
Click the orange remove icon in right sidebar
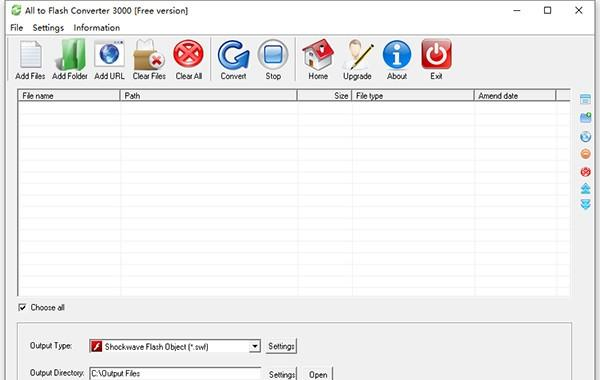click(x=585, y=154)
